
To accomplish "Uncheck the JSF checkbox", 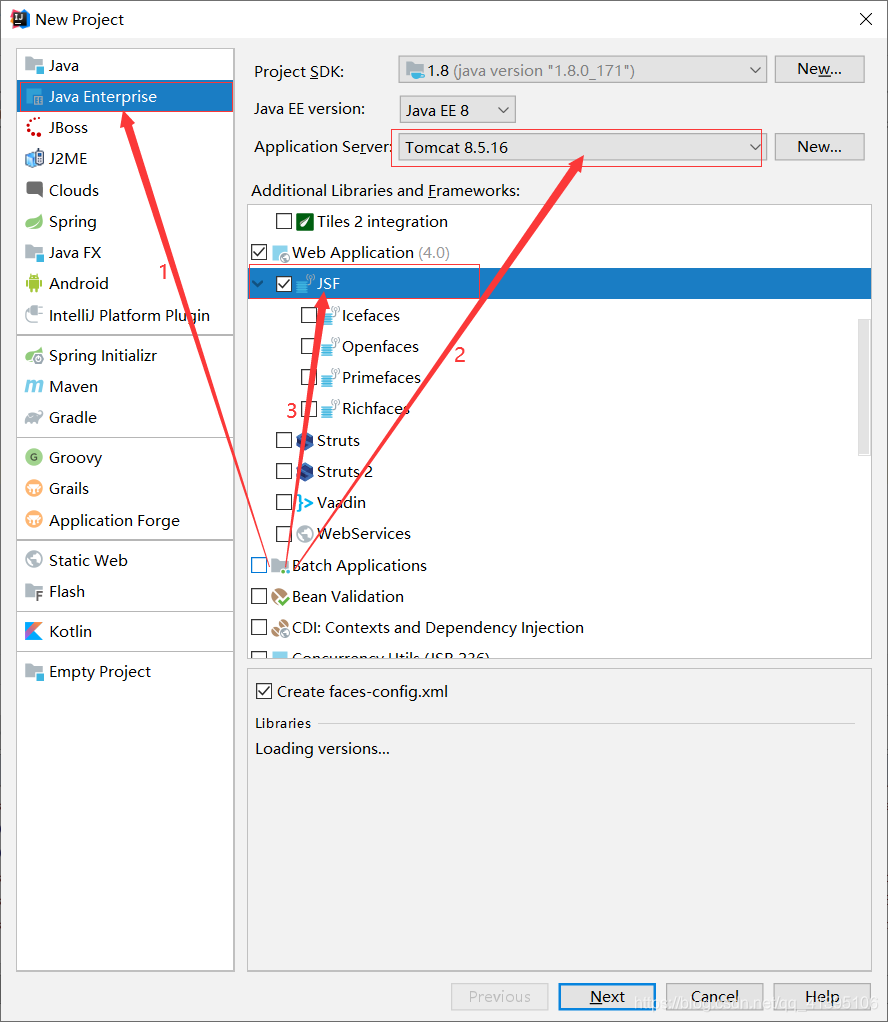I will (284, 284).
